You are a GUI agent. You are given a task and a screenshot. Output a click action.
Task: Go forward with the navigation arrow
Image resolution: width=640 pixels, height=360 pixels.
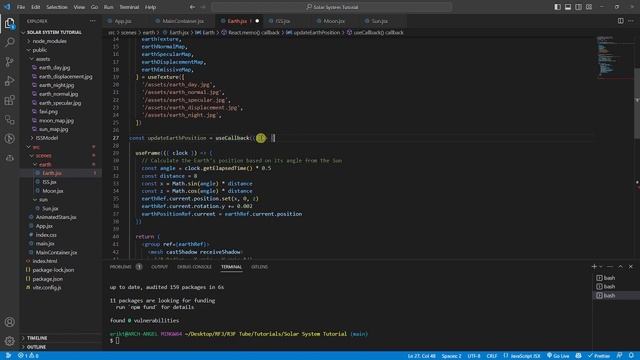tap(203, 7)
